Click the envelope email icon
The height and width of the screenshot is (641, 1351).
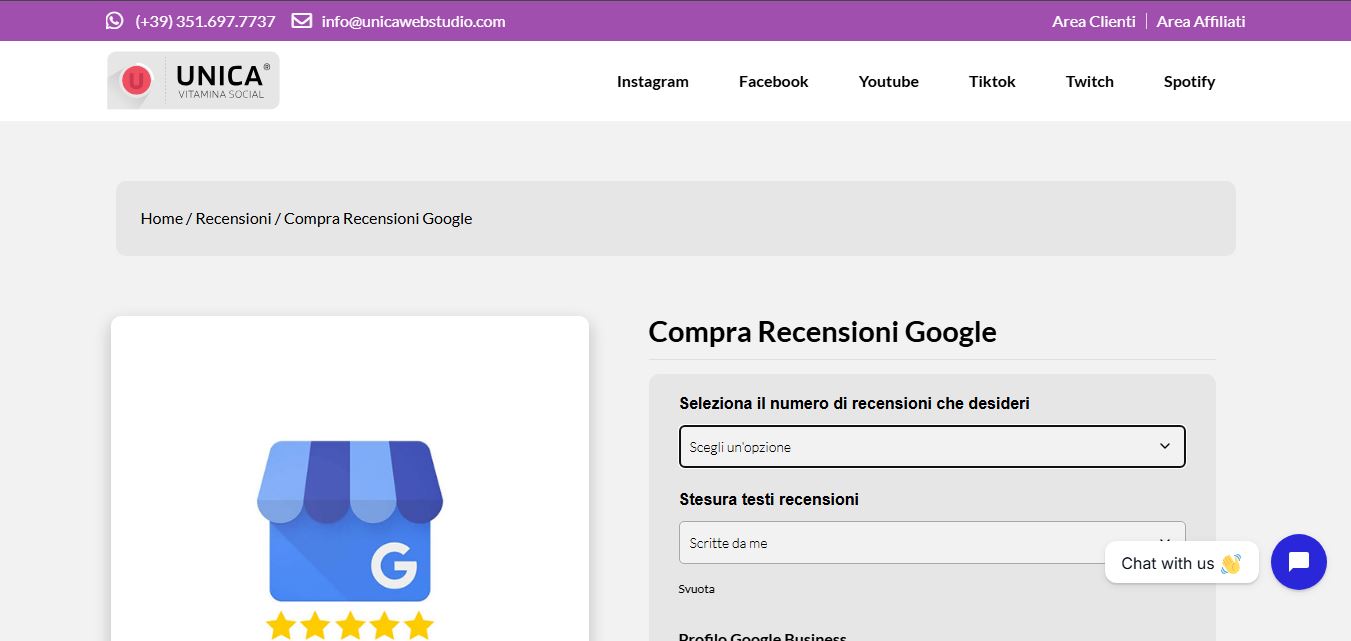[x=301, y=21]
